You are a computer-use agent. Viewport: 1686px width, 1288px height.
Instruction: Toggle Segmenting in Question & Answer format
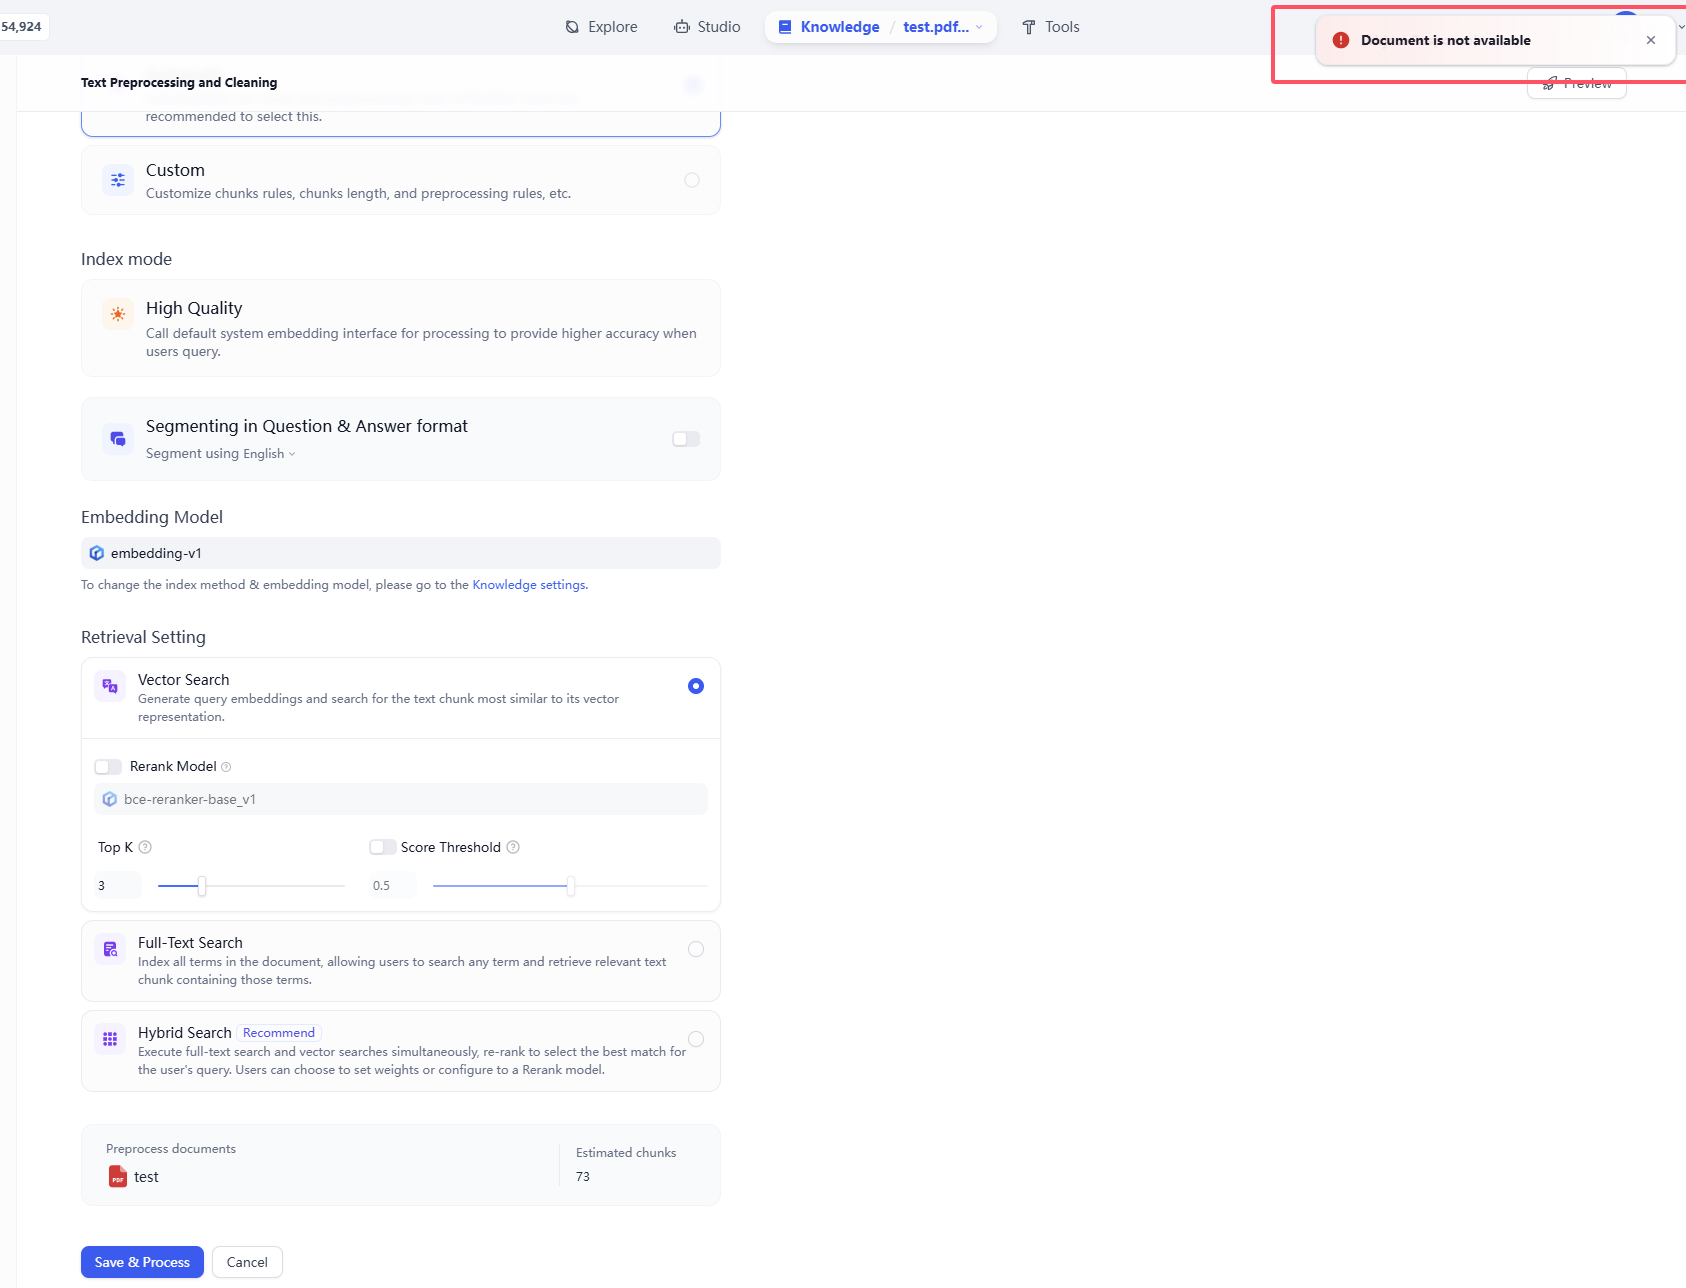pyautogui.click(x=686, y=439)
